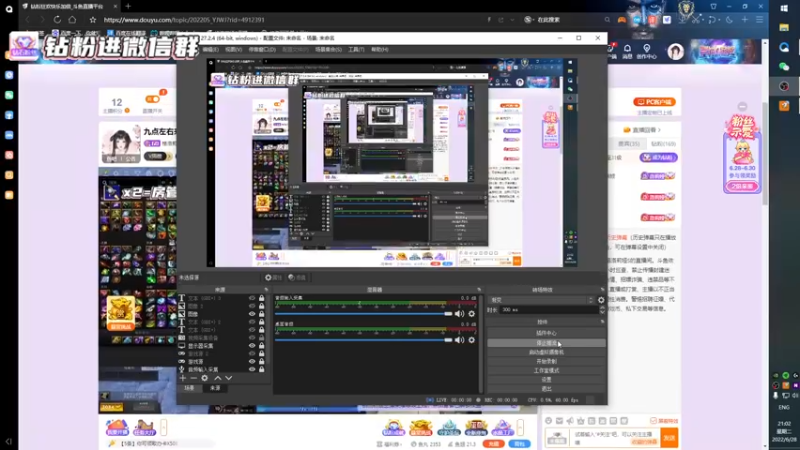Open the OBS icon in the taskbar

tap(784, 86)
